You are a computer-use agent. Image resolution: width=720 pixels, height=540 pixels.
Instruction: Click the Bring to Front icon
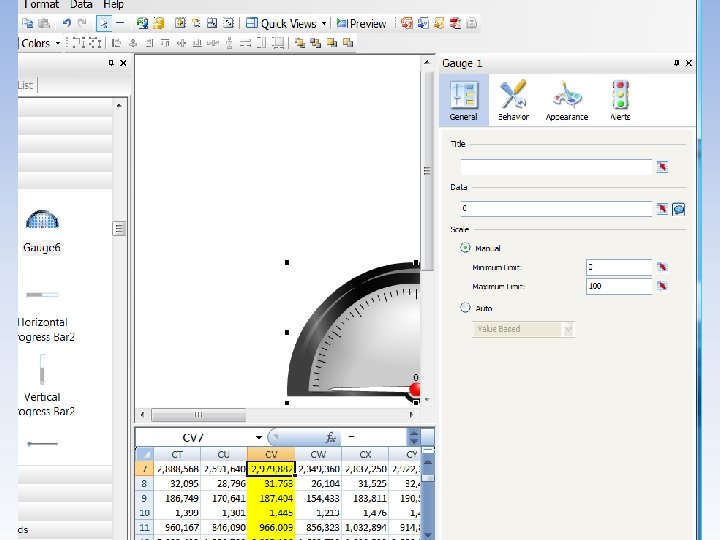click(x=299, y=43)
